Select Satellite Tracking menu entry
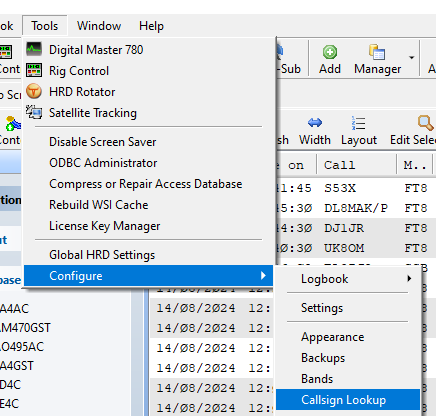This screenshot has height=416, width=436. [x=149, y=113]
